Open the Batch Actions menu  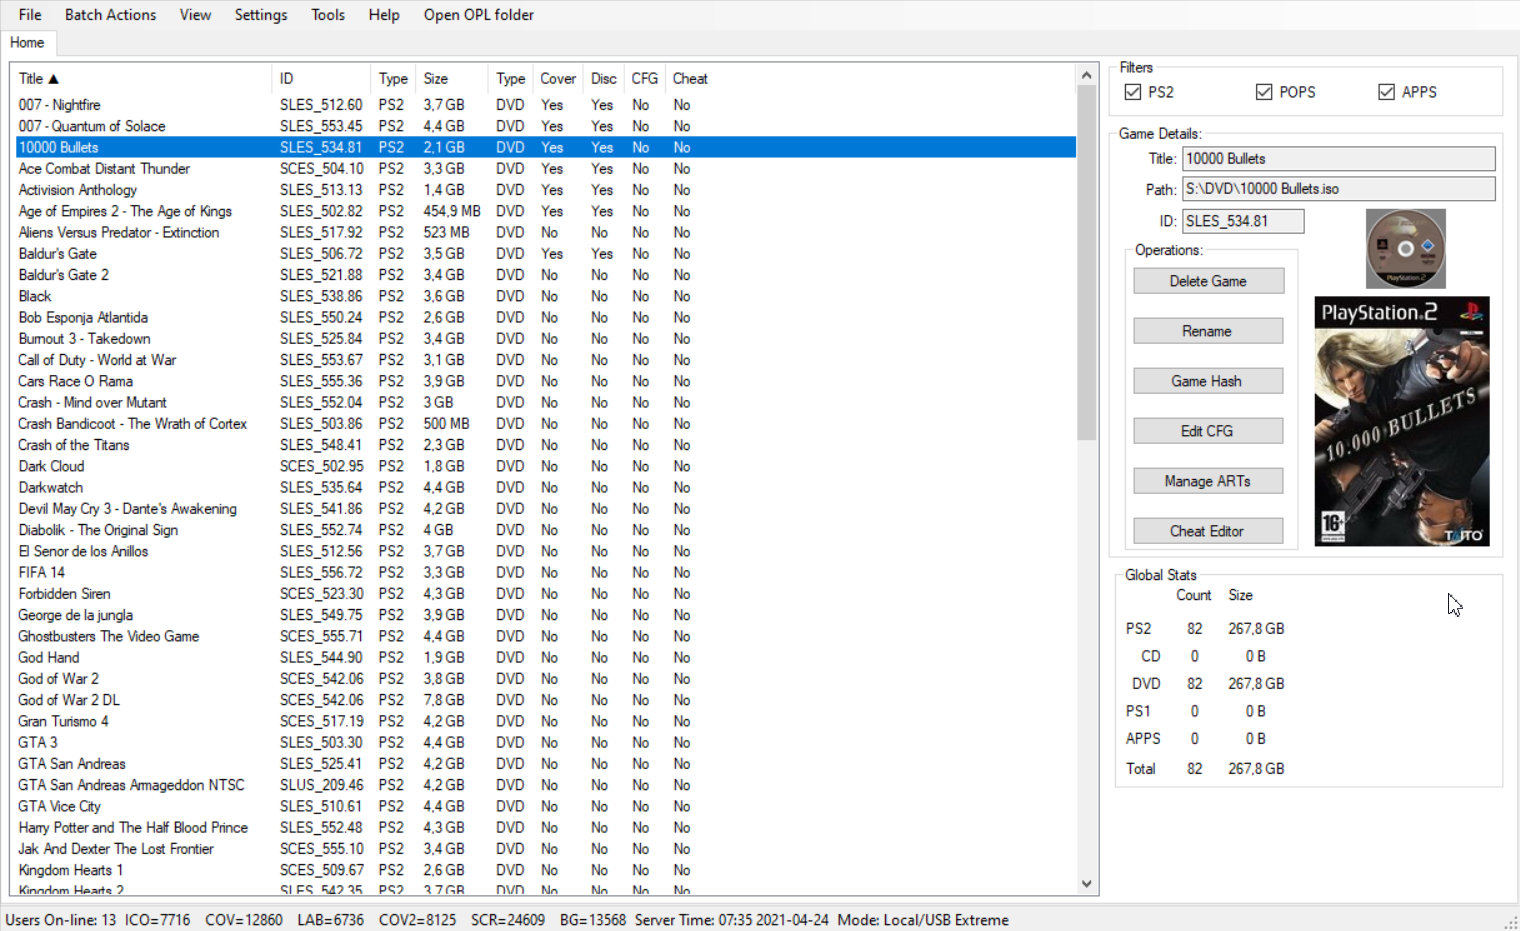click(110, 15)
